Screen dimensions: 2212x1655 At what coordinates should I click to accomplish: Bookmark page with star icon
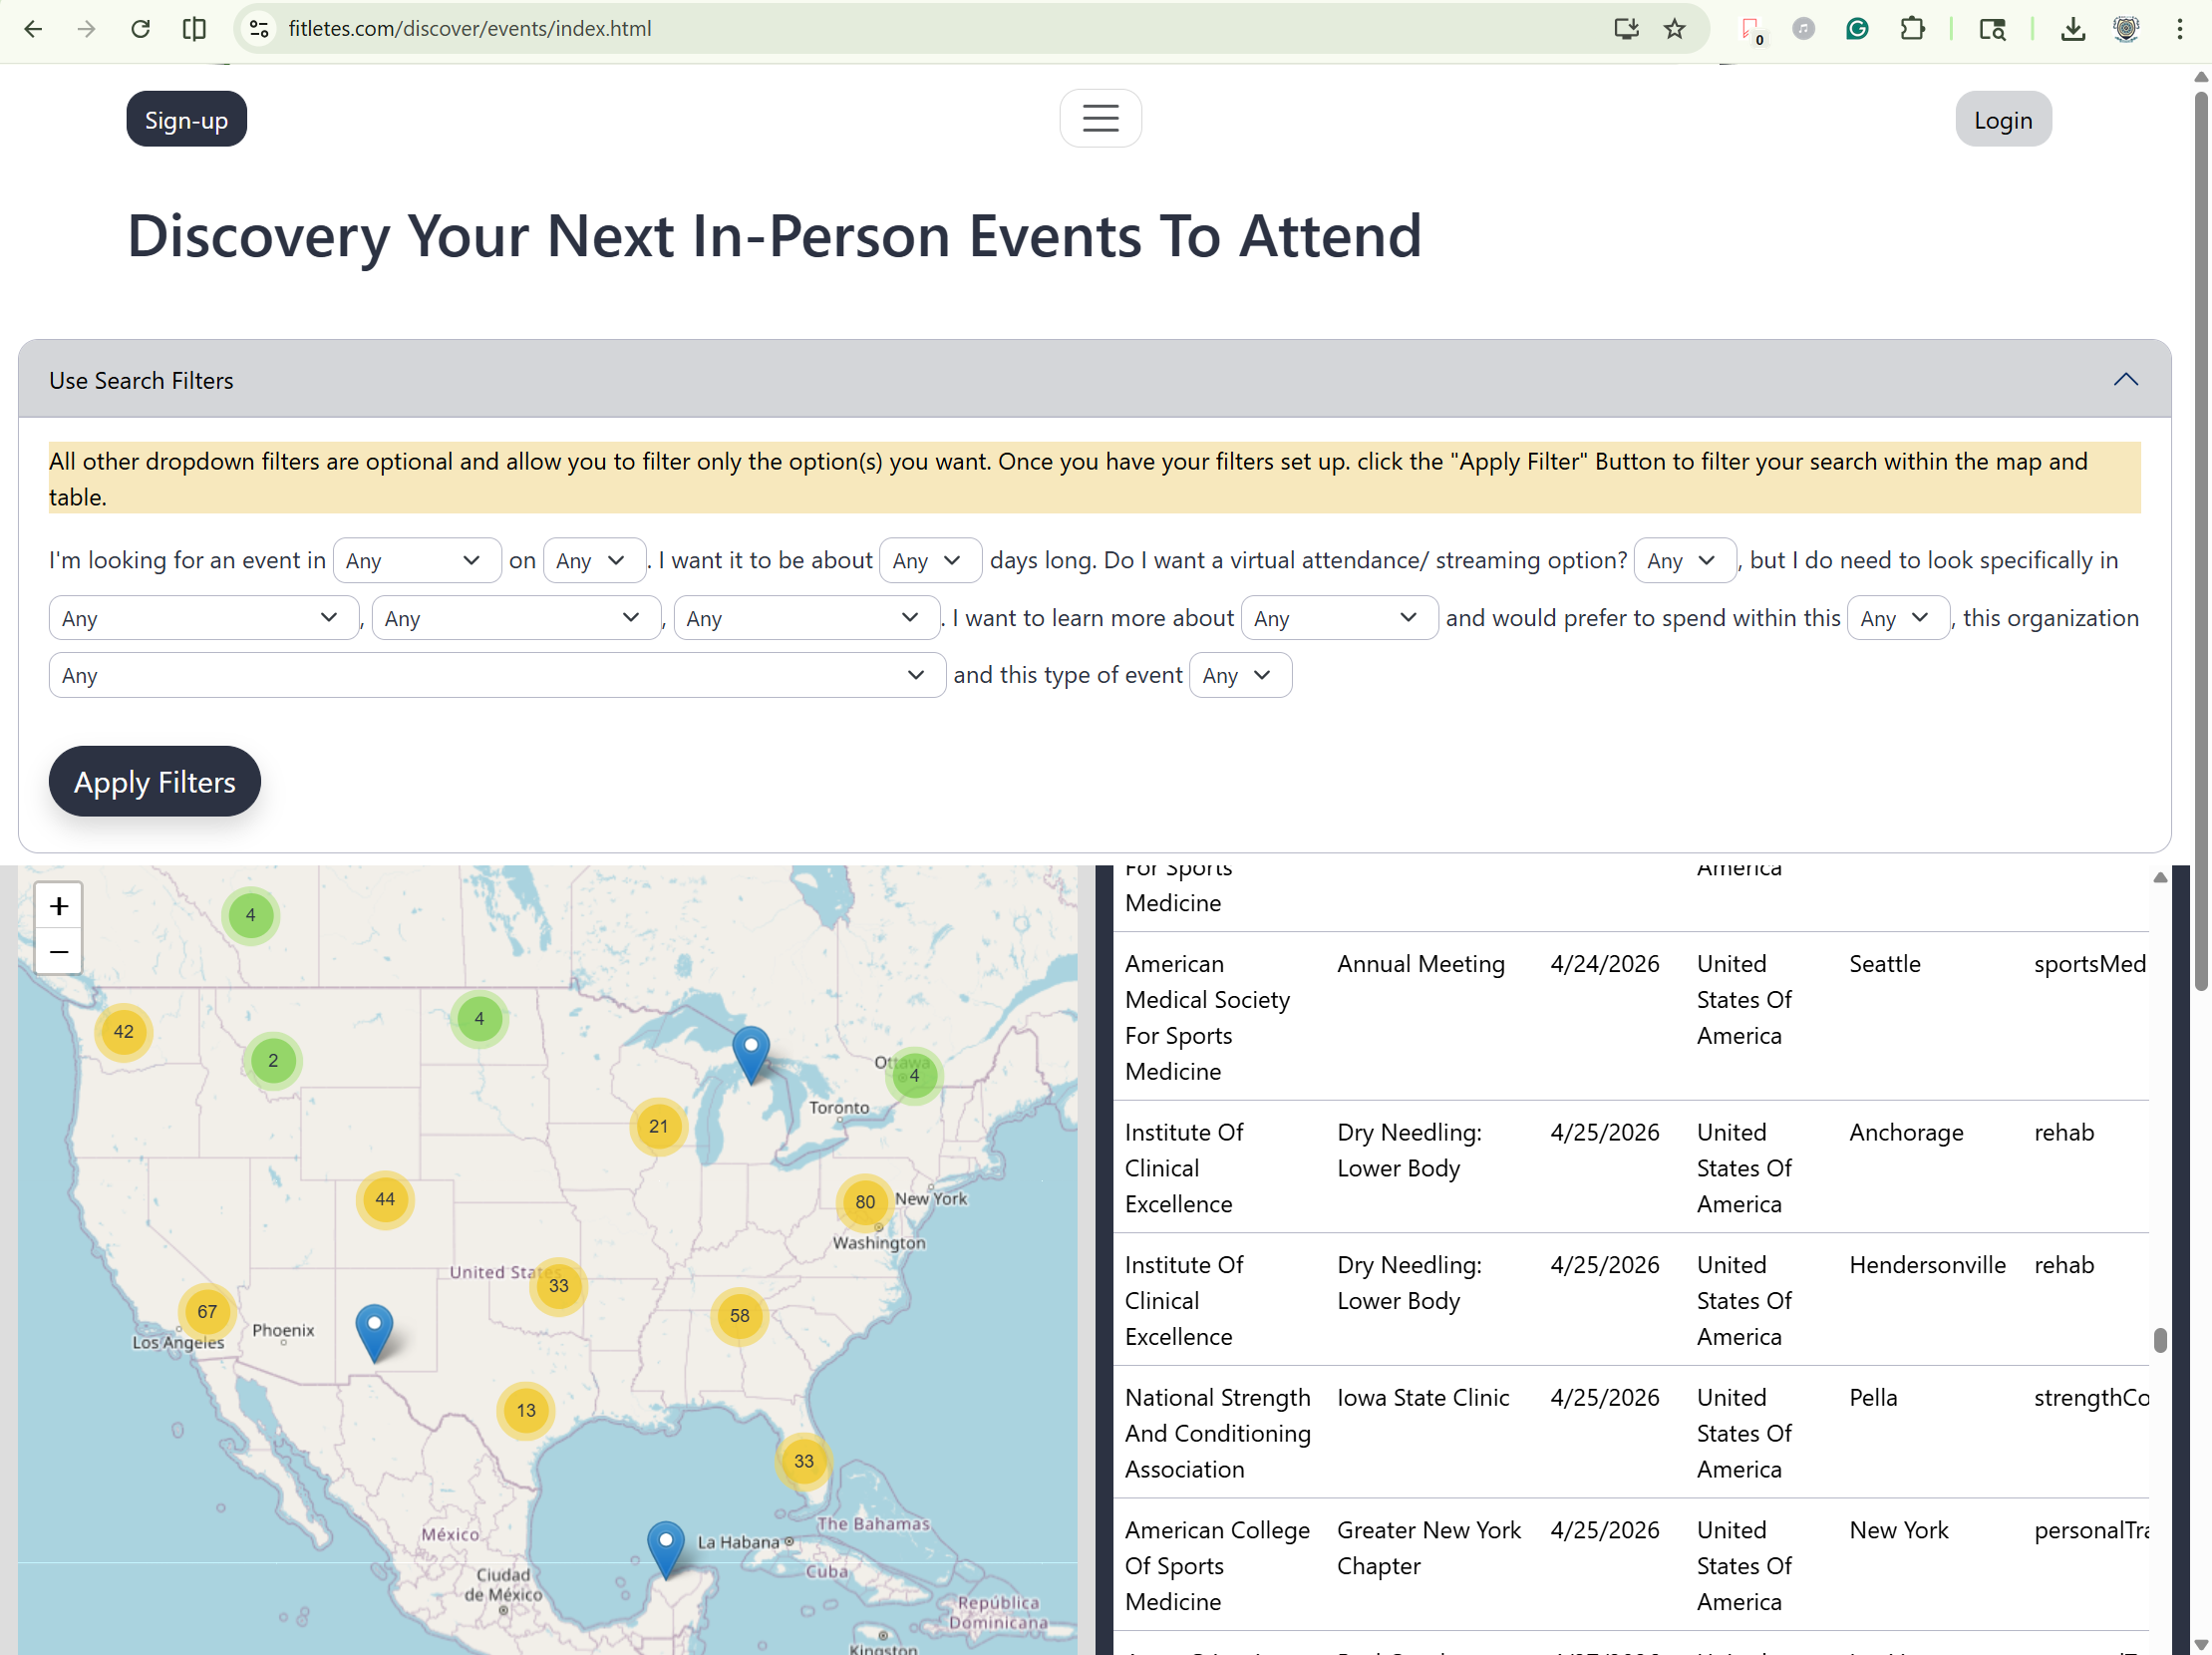[x=1675, y=29]
